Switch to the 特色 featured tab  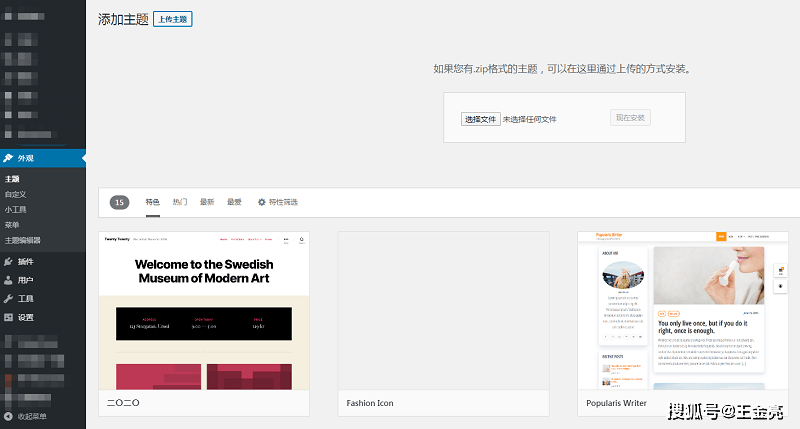point(153,202)
